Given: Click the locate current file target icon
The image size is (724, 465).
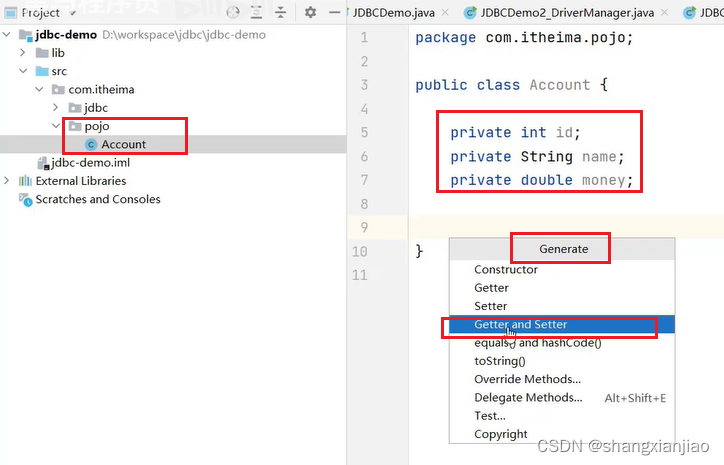Looking at the screenshot, I should click(233, 12).
